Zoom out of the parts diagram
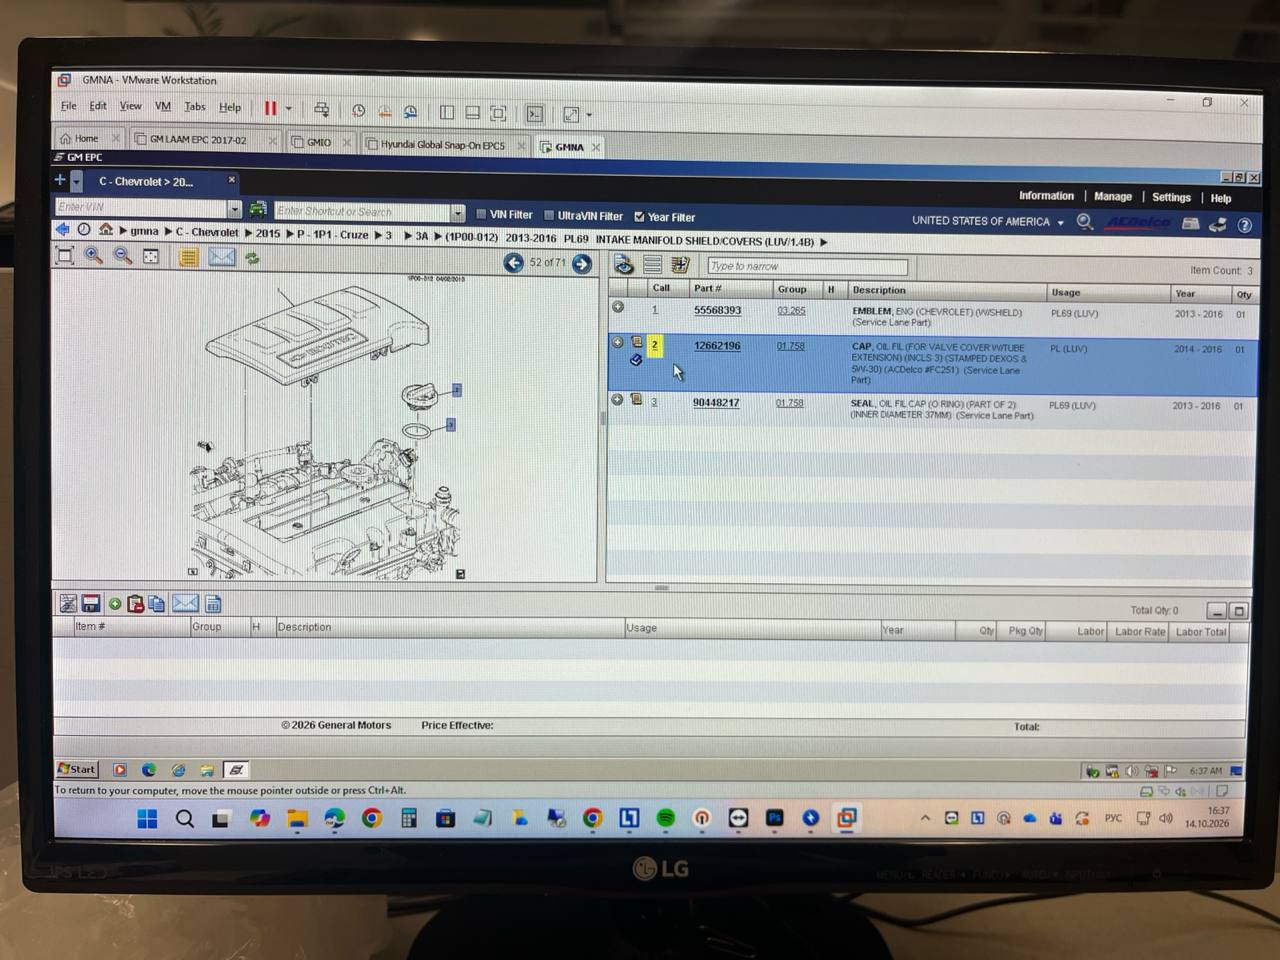This screenshot has height=960, width=1280. pyautogui.click(x=123, y=256)
